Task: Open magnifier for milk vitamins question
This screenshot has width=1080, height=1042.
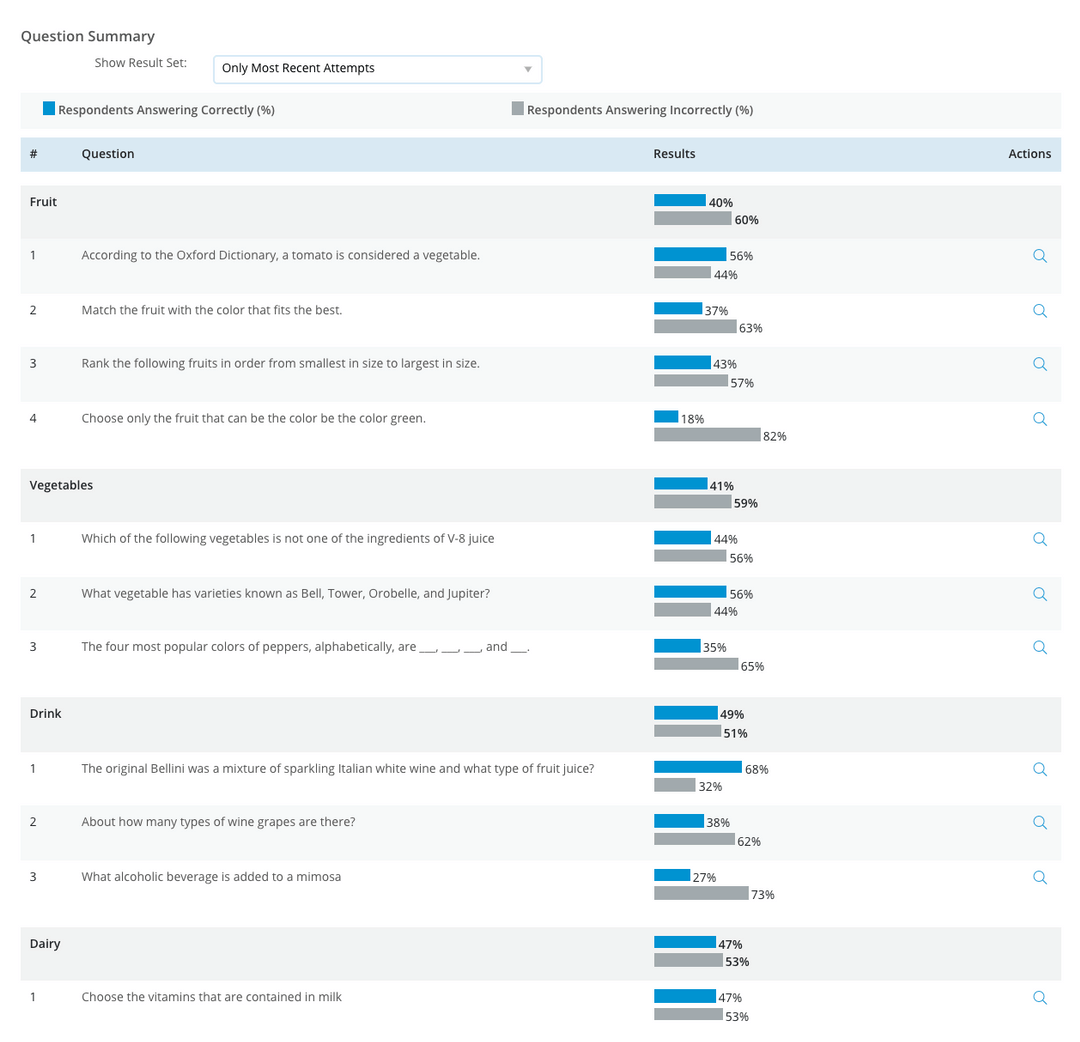Action: coord(1040,998)
